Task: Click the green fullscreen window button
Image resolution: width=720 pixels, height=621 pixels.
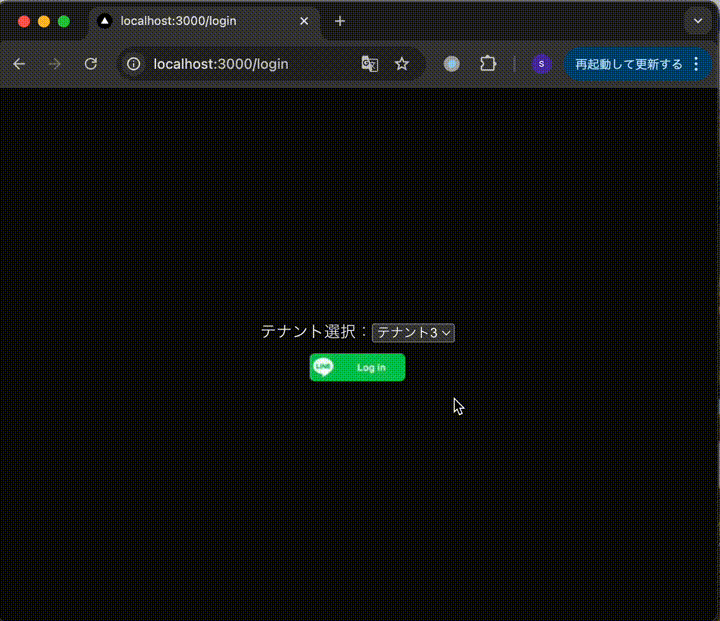Action: pyautogui.click(x=64, y=22)
